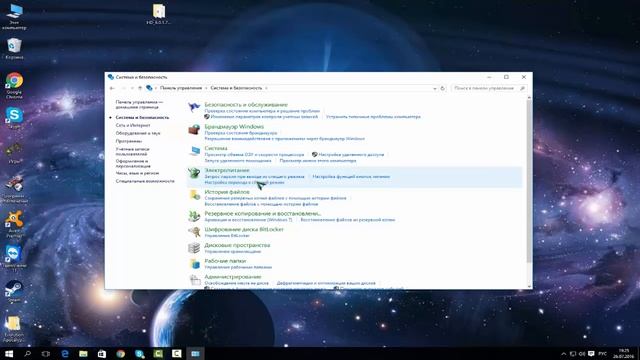Screen dimensions: 640x360
Task: Open the Администрирование heading link
Action: coord(233,277)
